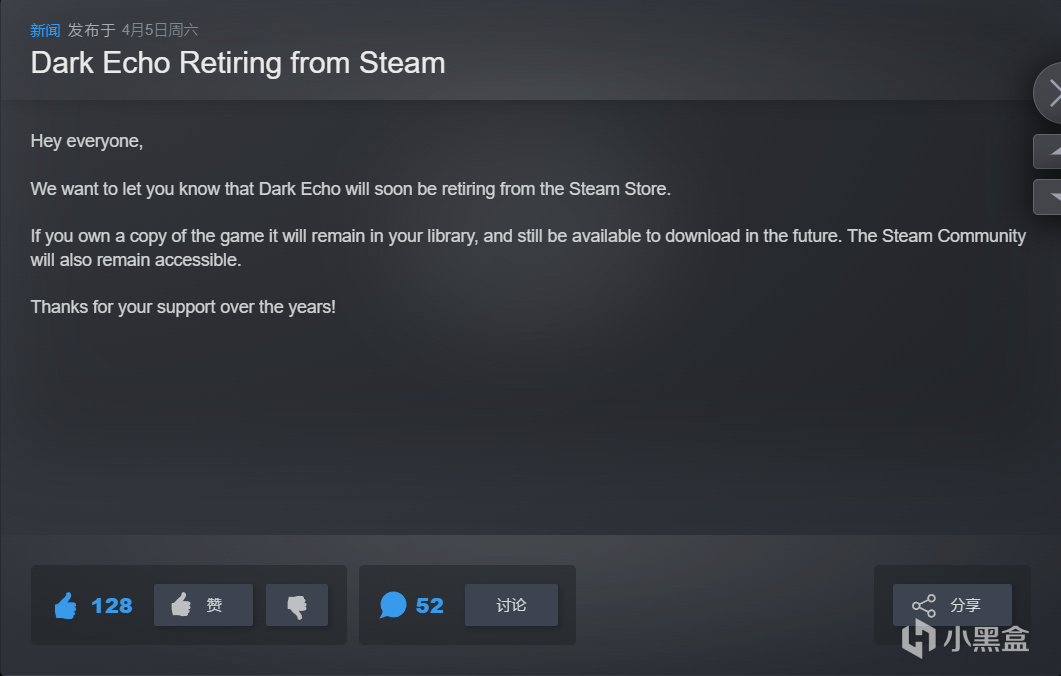The image size is (1061, 676).
Task: Click the 4月5日周六 publish date
Action: coord(160,30)
